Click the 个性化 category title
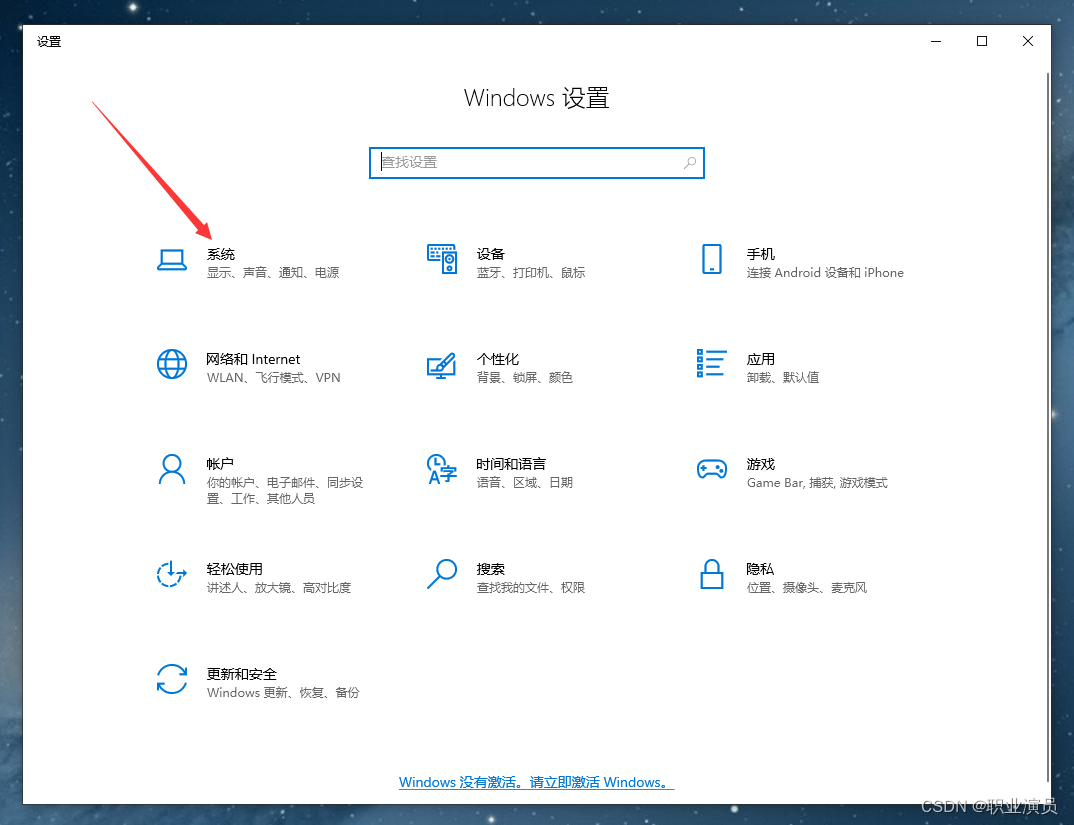The height and width of the screenshot is (825, 1074). (498, 359)
